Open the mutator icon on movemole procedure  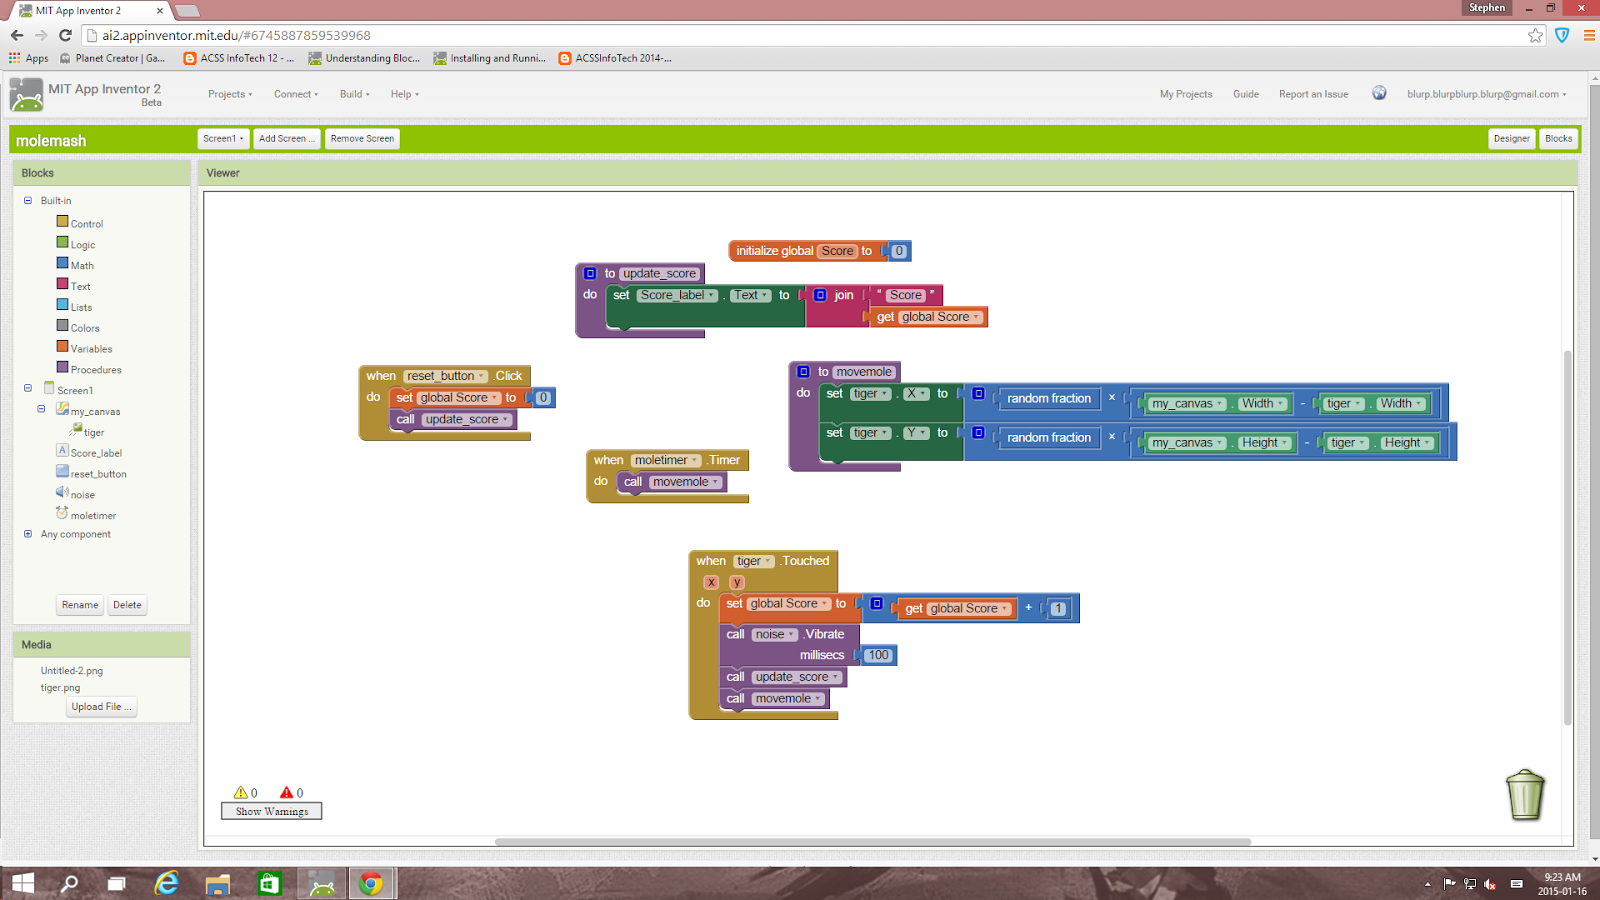pyautogui.click(x=803, y=372)
